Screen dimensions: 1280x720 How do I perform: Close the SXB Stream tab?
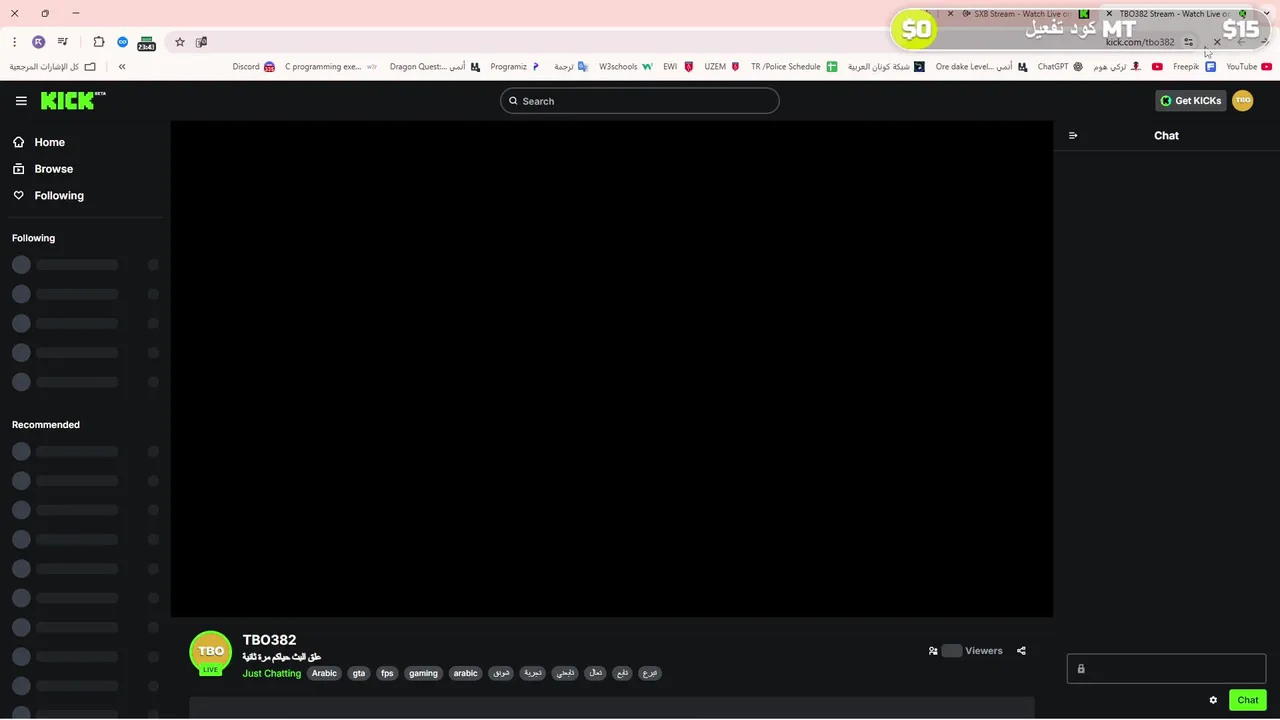(951, 14)
